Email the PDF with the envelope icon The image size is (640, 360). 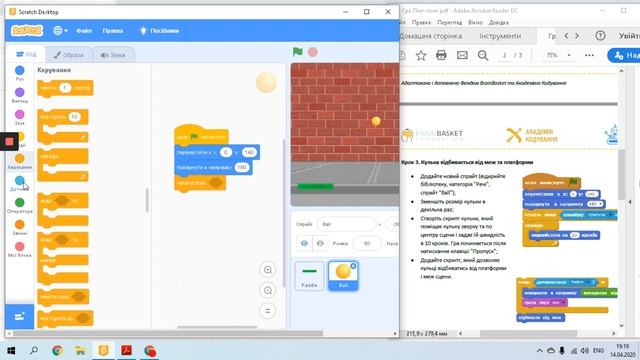click(462, 55)
